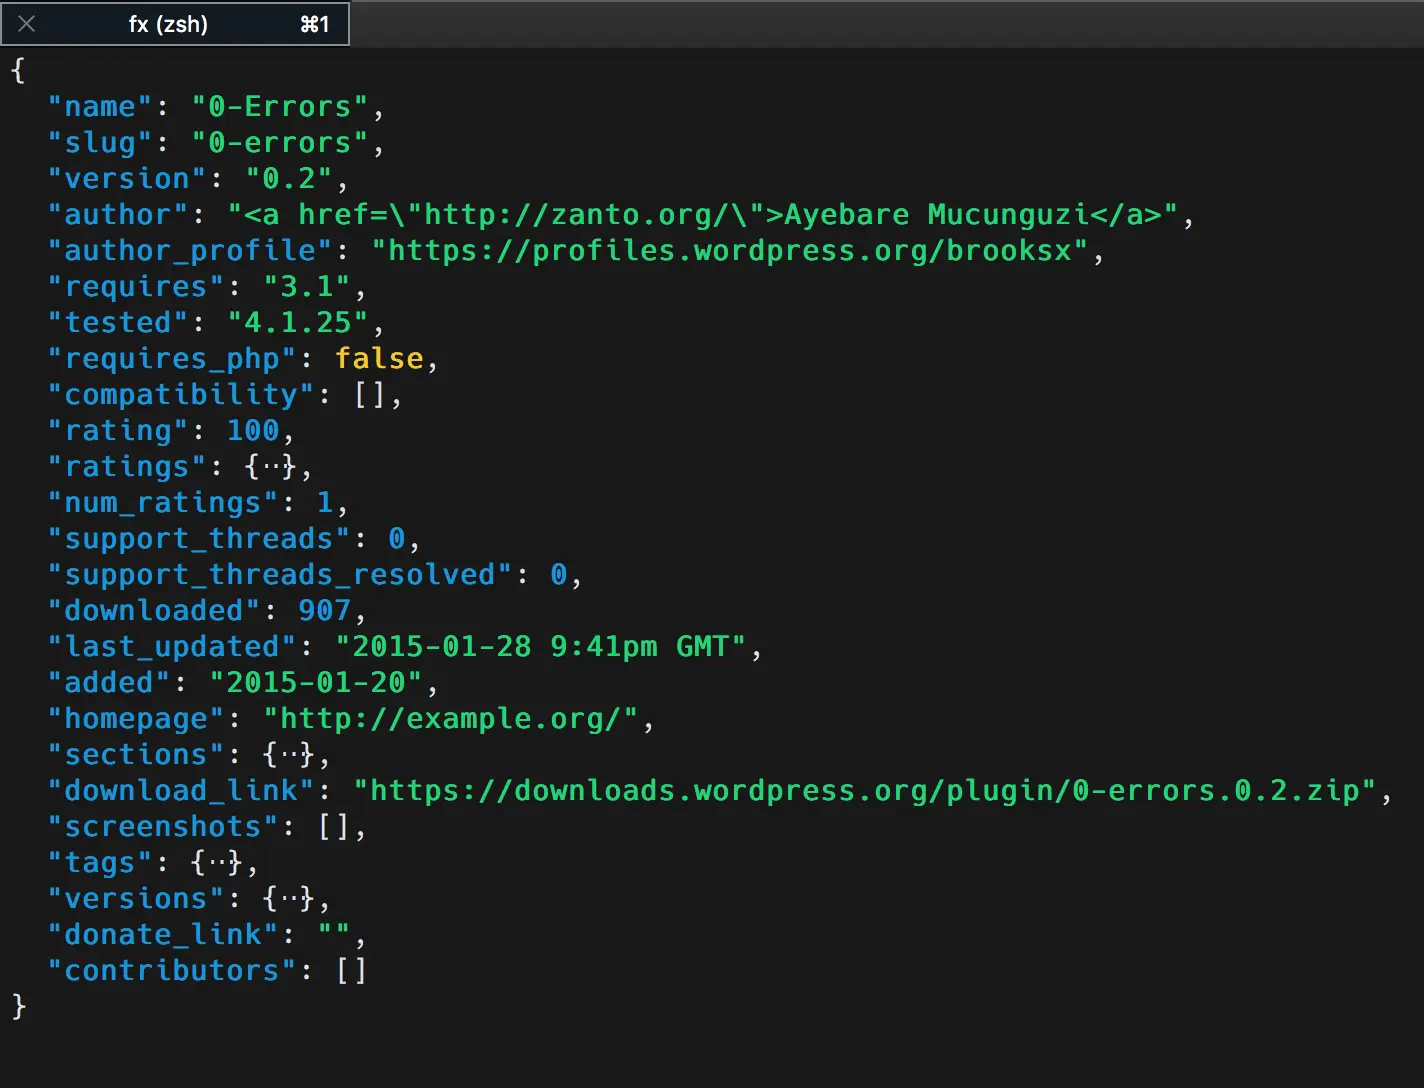Click the "slug" key
This screenshot has height=1088, width=1424.
pyautogui.click(x=100, y=143)
